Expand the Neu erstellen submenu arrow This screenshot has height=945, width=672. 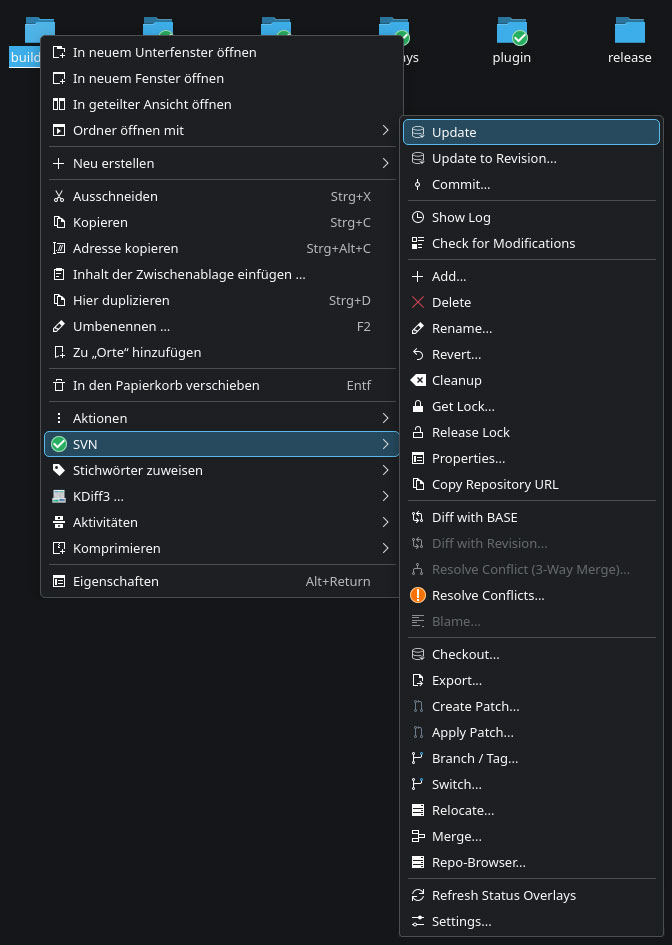click(385, 163)
